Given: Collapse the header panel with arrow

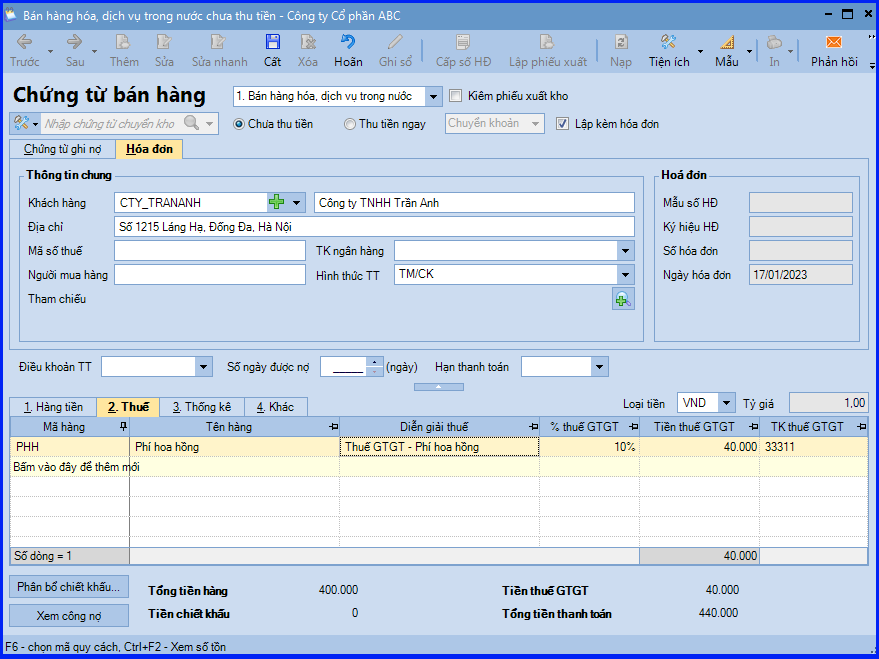Looking at the screenshot, I should (439, 387).
